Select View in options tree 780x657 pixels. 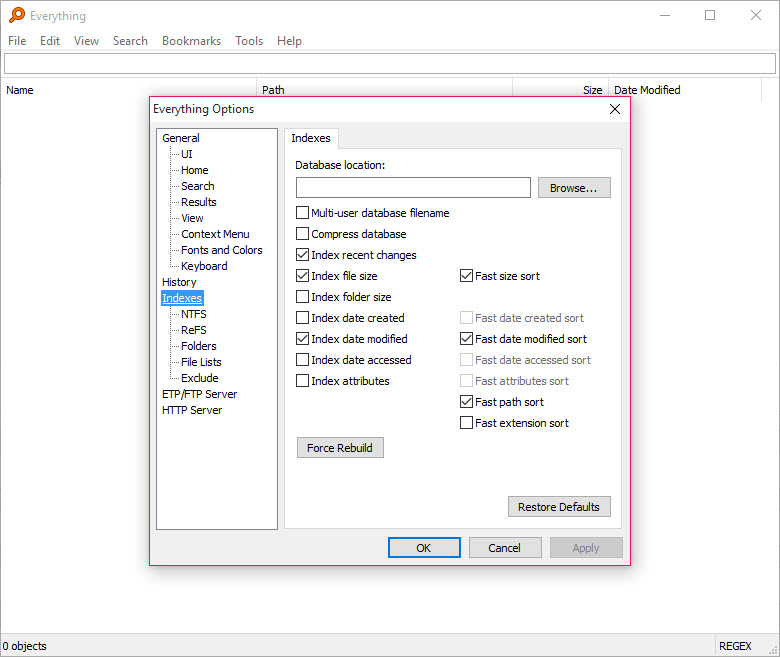click(192, 218)
